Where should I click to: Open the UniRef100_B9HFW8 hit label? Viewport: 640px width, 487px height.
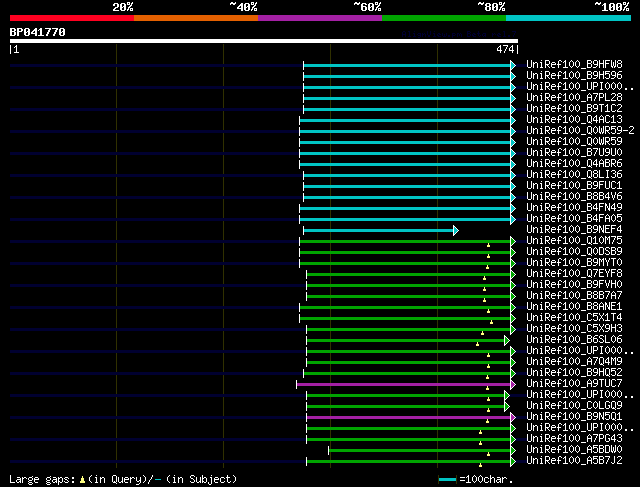coord(574,64)
